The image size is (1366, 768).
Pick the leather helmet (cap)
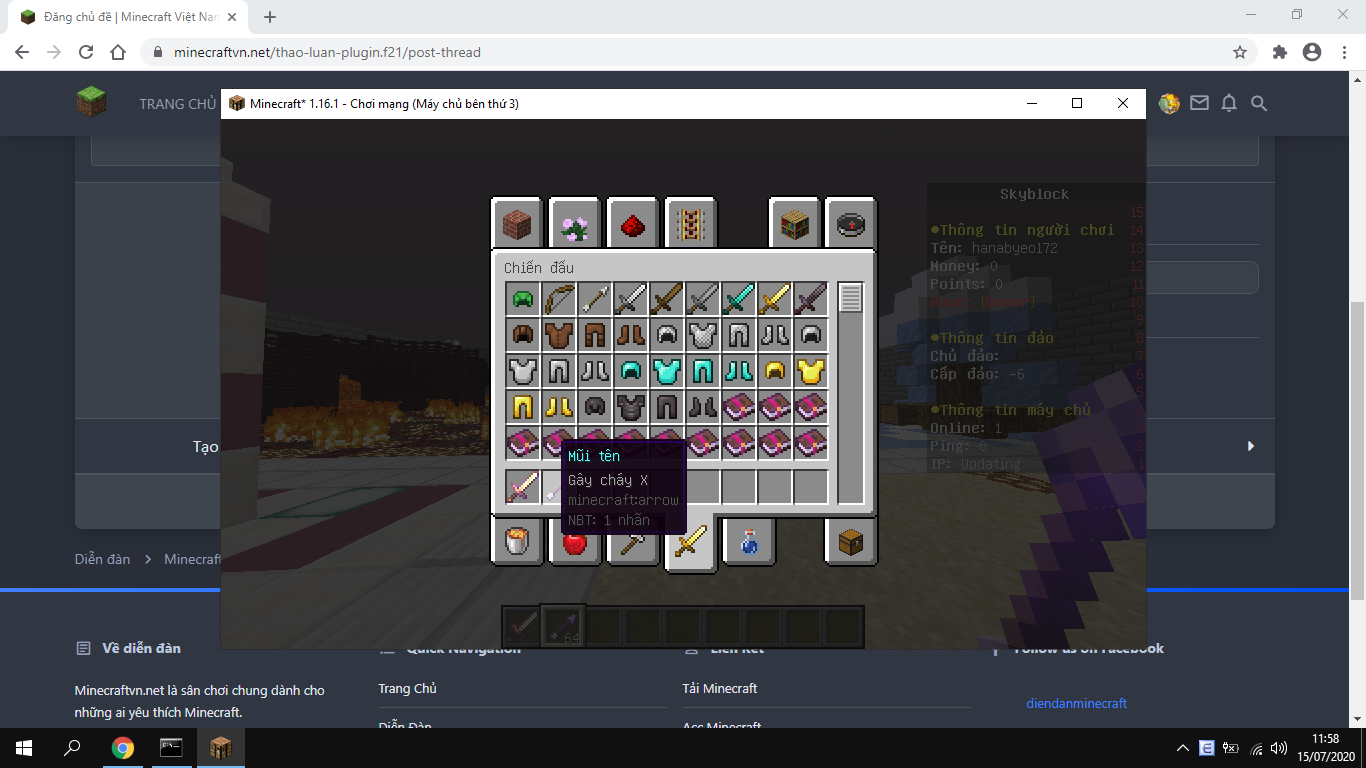(523, 335)
